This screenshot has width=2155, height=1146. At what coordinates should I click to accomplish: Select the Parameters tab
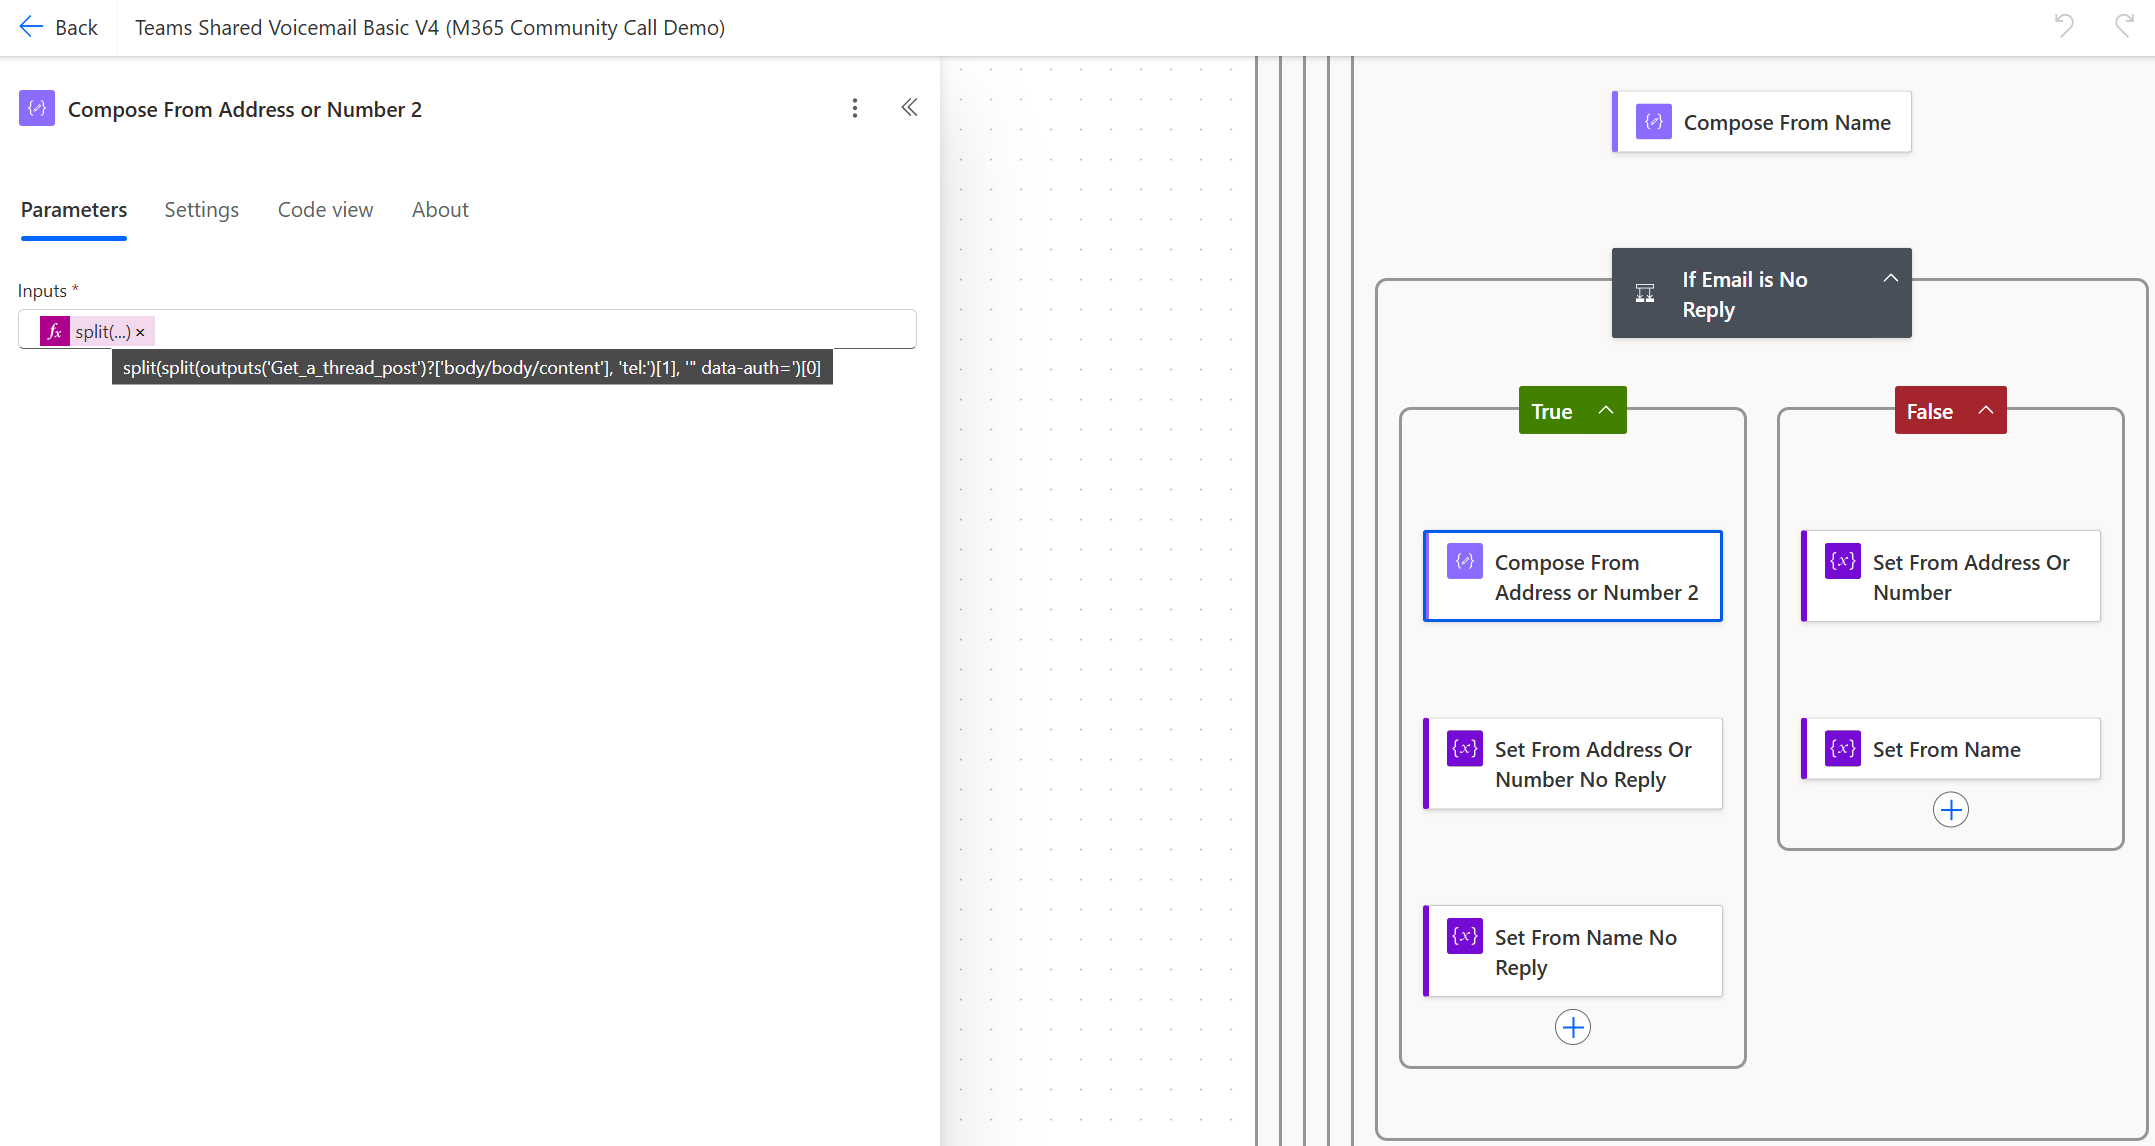[73, 208]
